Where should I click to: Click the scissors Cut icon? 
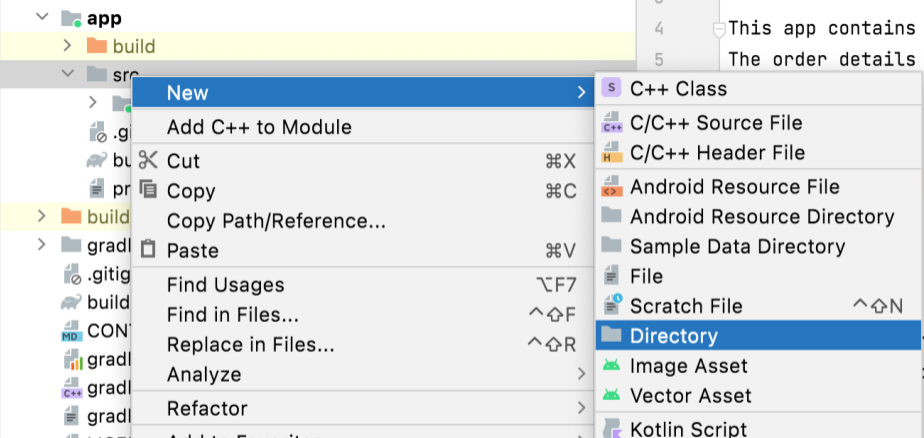click(x=148, y=161)
